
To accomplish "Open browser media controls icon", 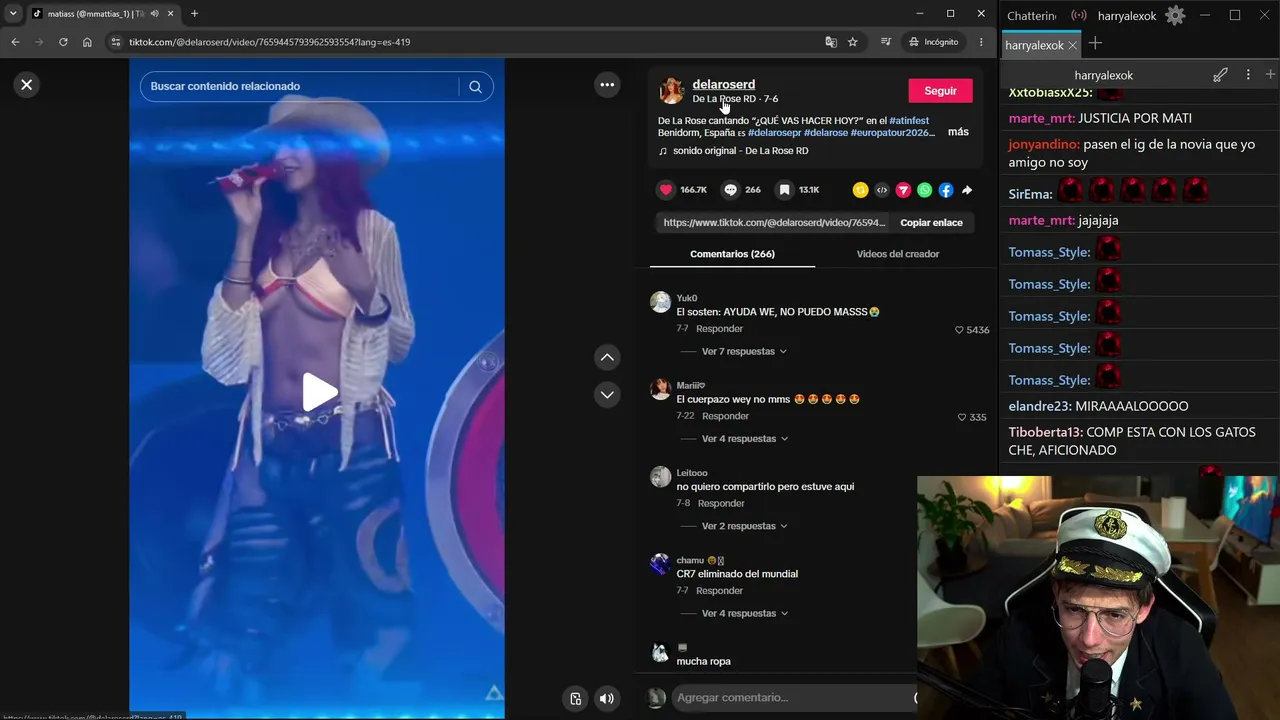I will [886, 42].
